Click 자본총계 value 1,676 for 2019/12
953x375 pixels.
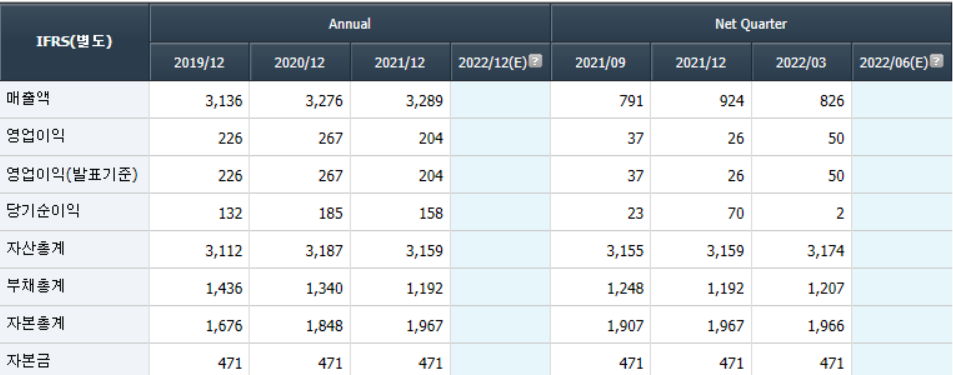(x=224, y=326)
